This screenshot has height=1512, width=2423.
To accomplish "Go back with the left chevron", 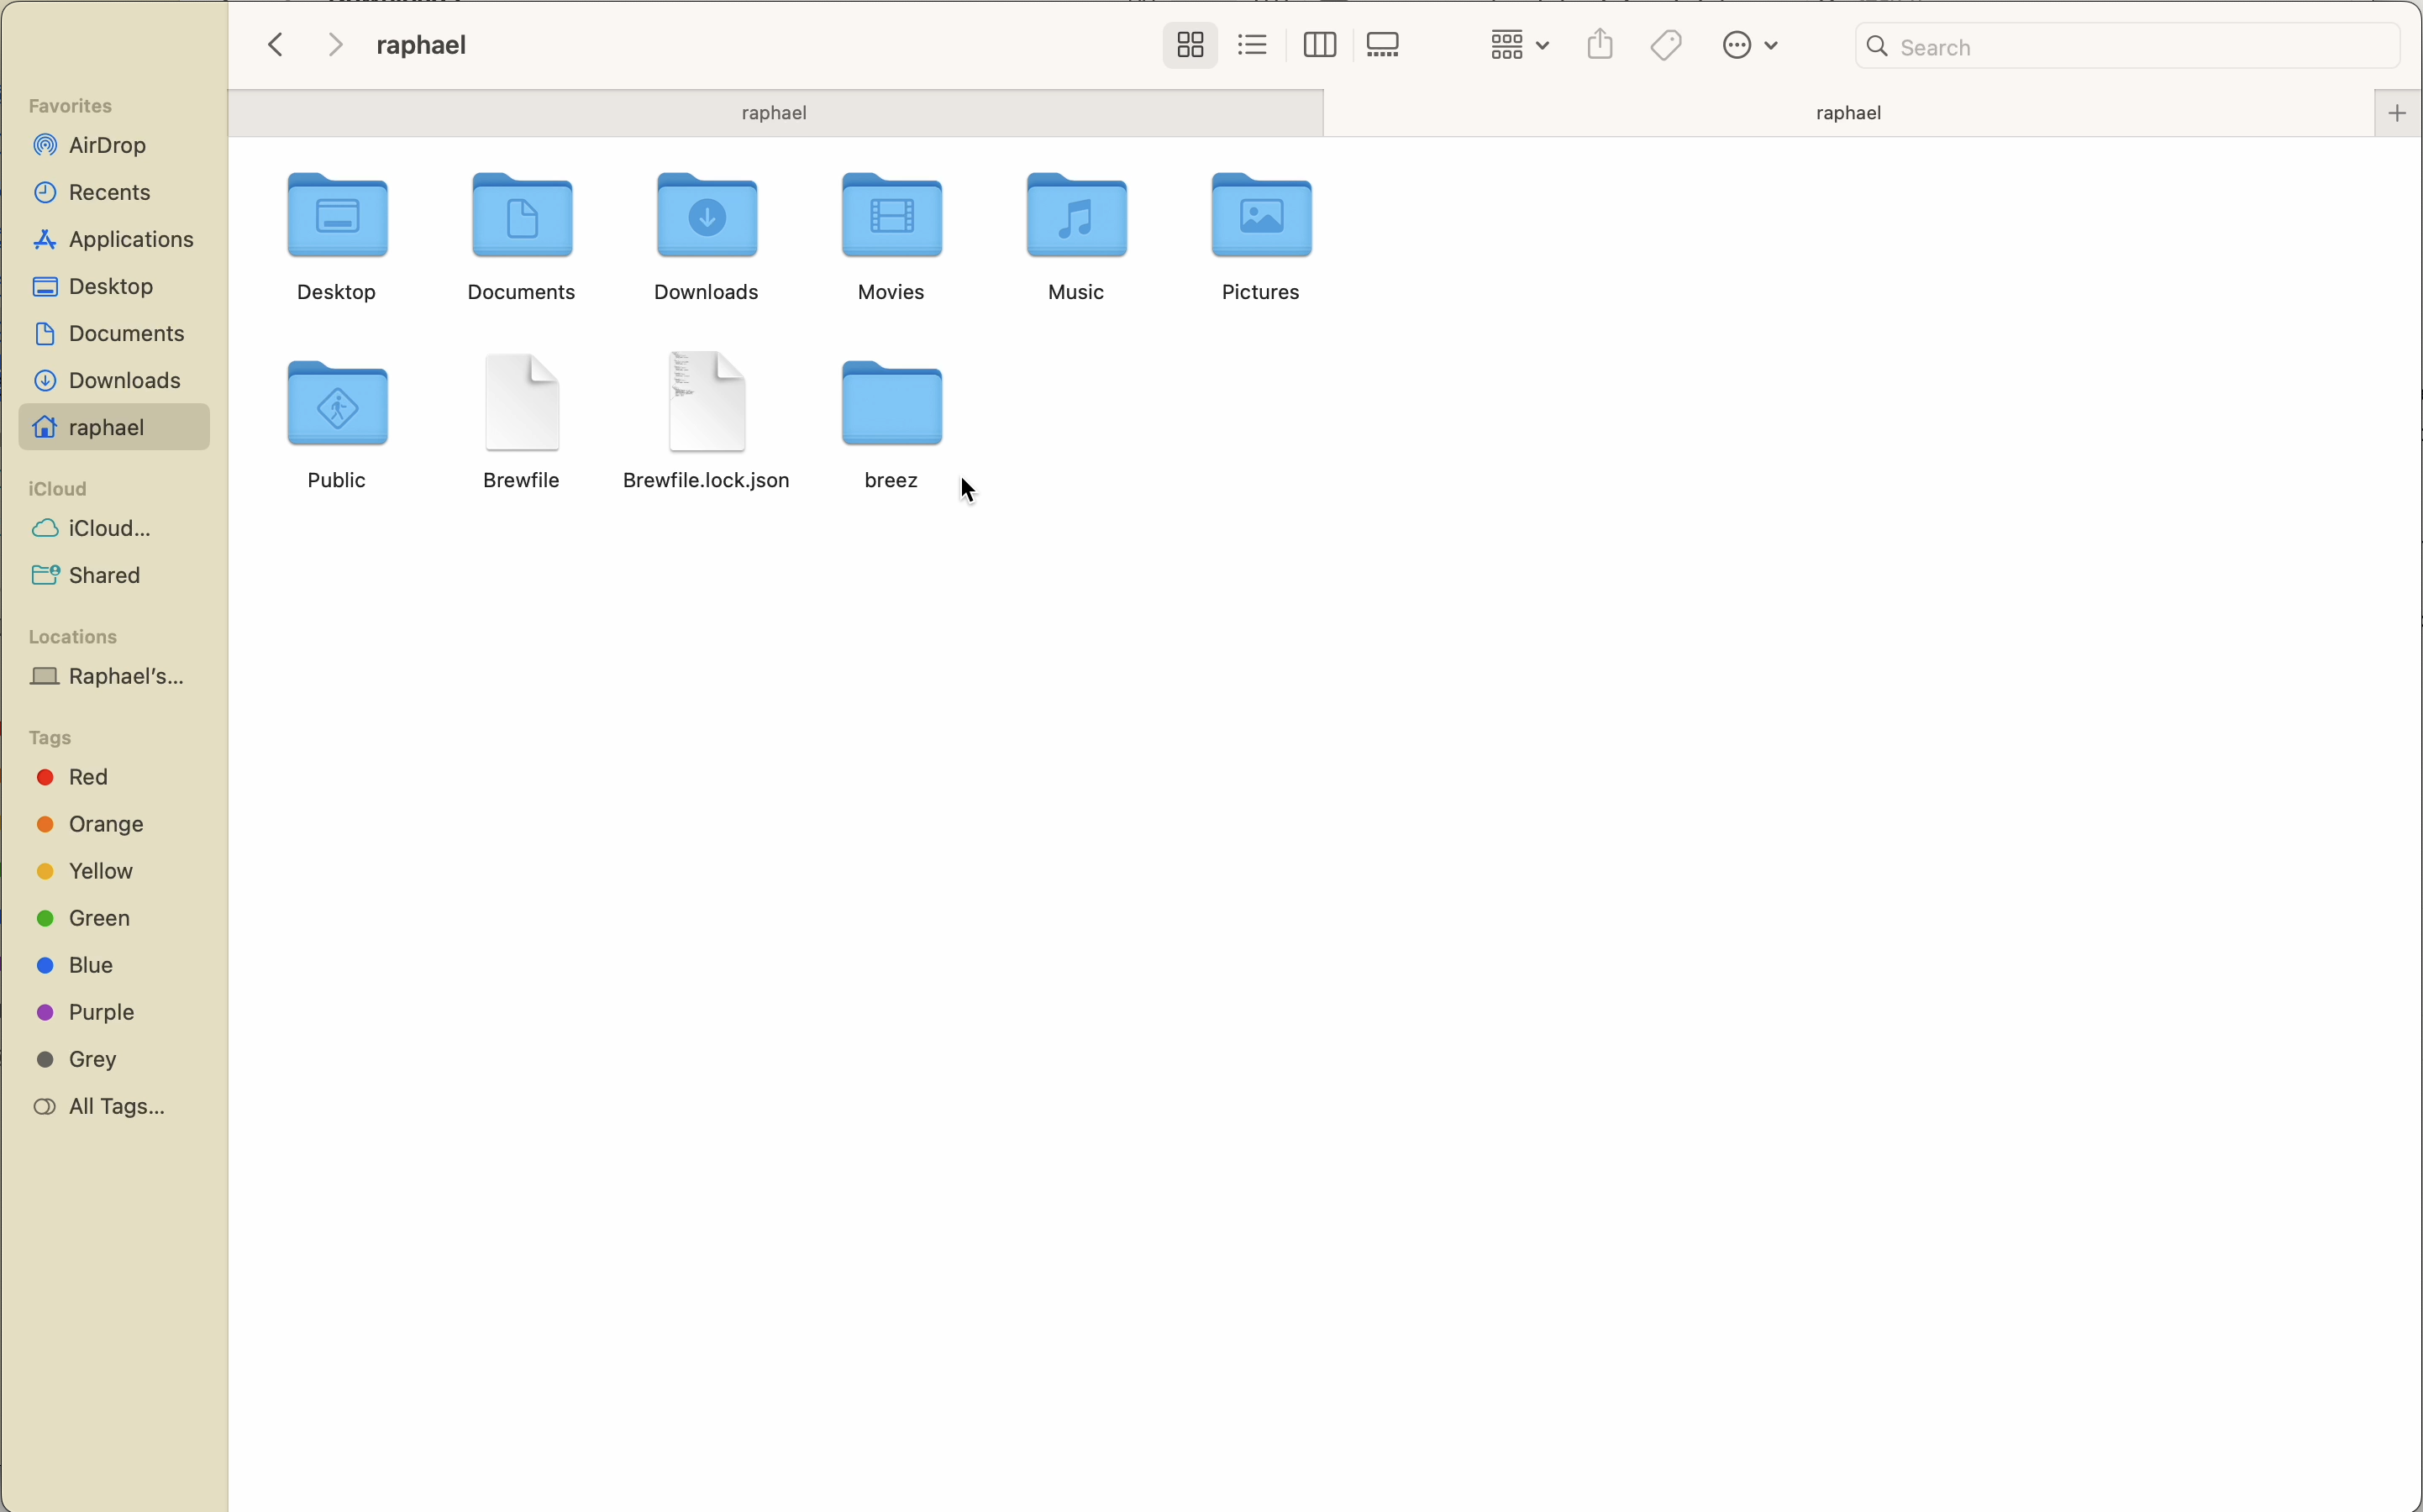I will point(277,45).
